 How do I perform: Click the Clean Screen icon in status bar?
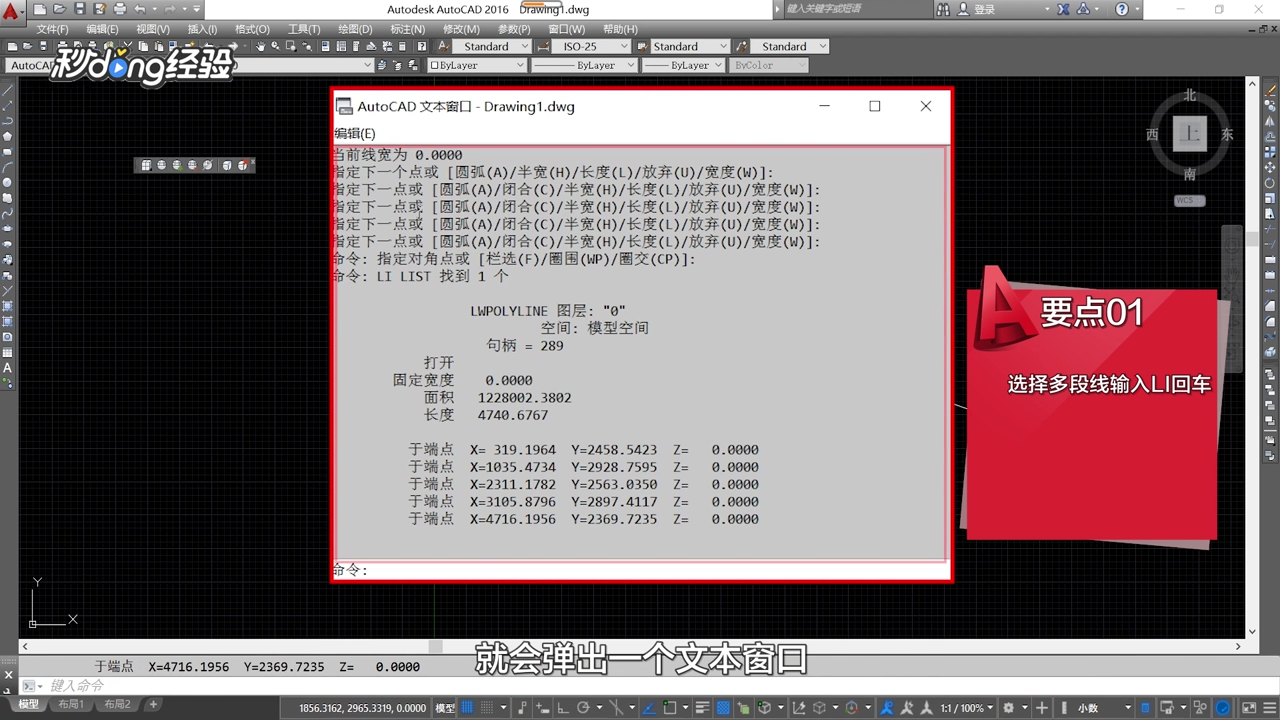[1249, 707]
